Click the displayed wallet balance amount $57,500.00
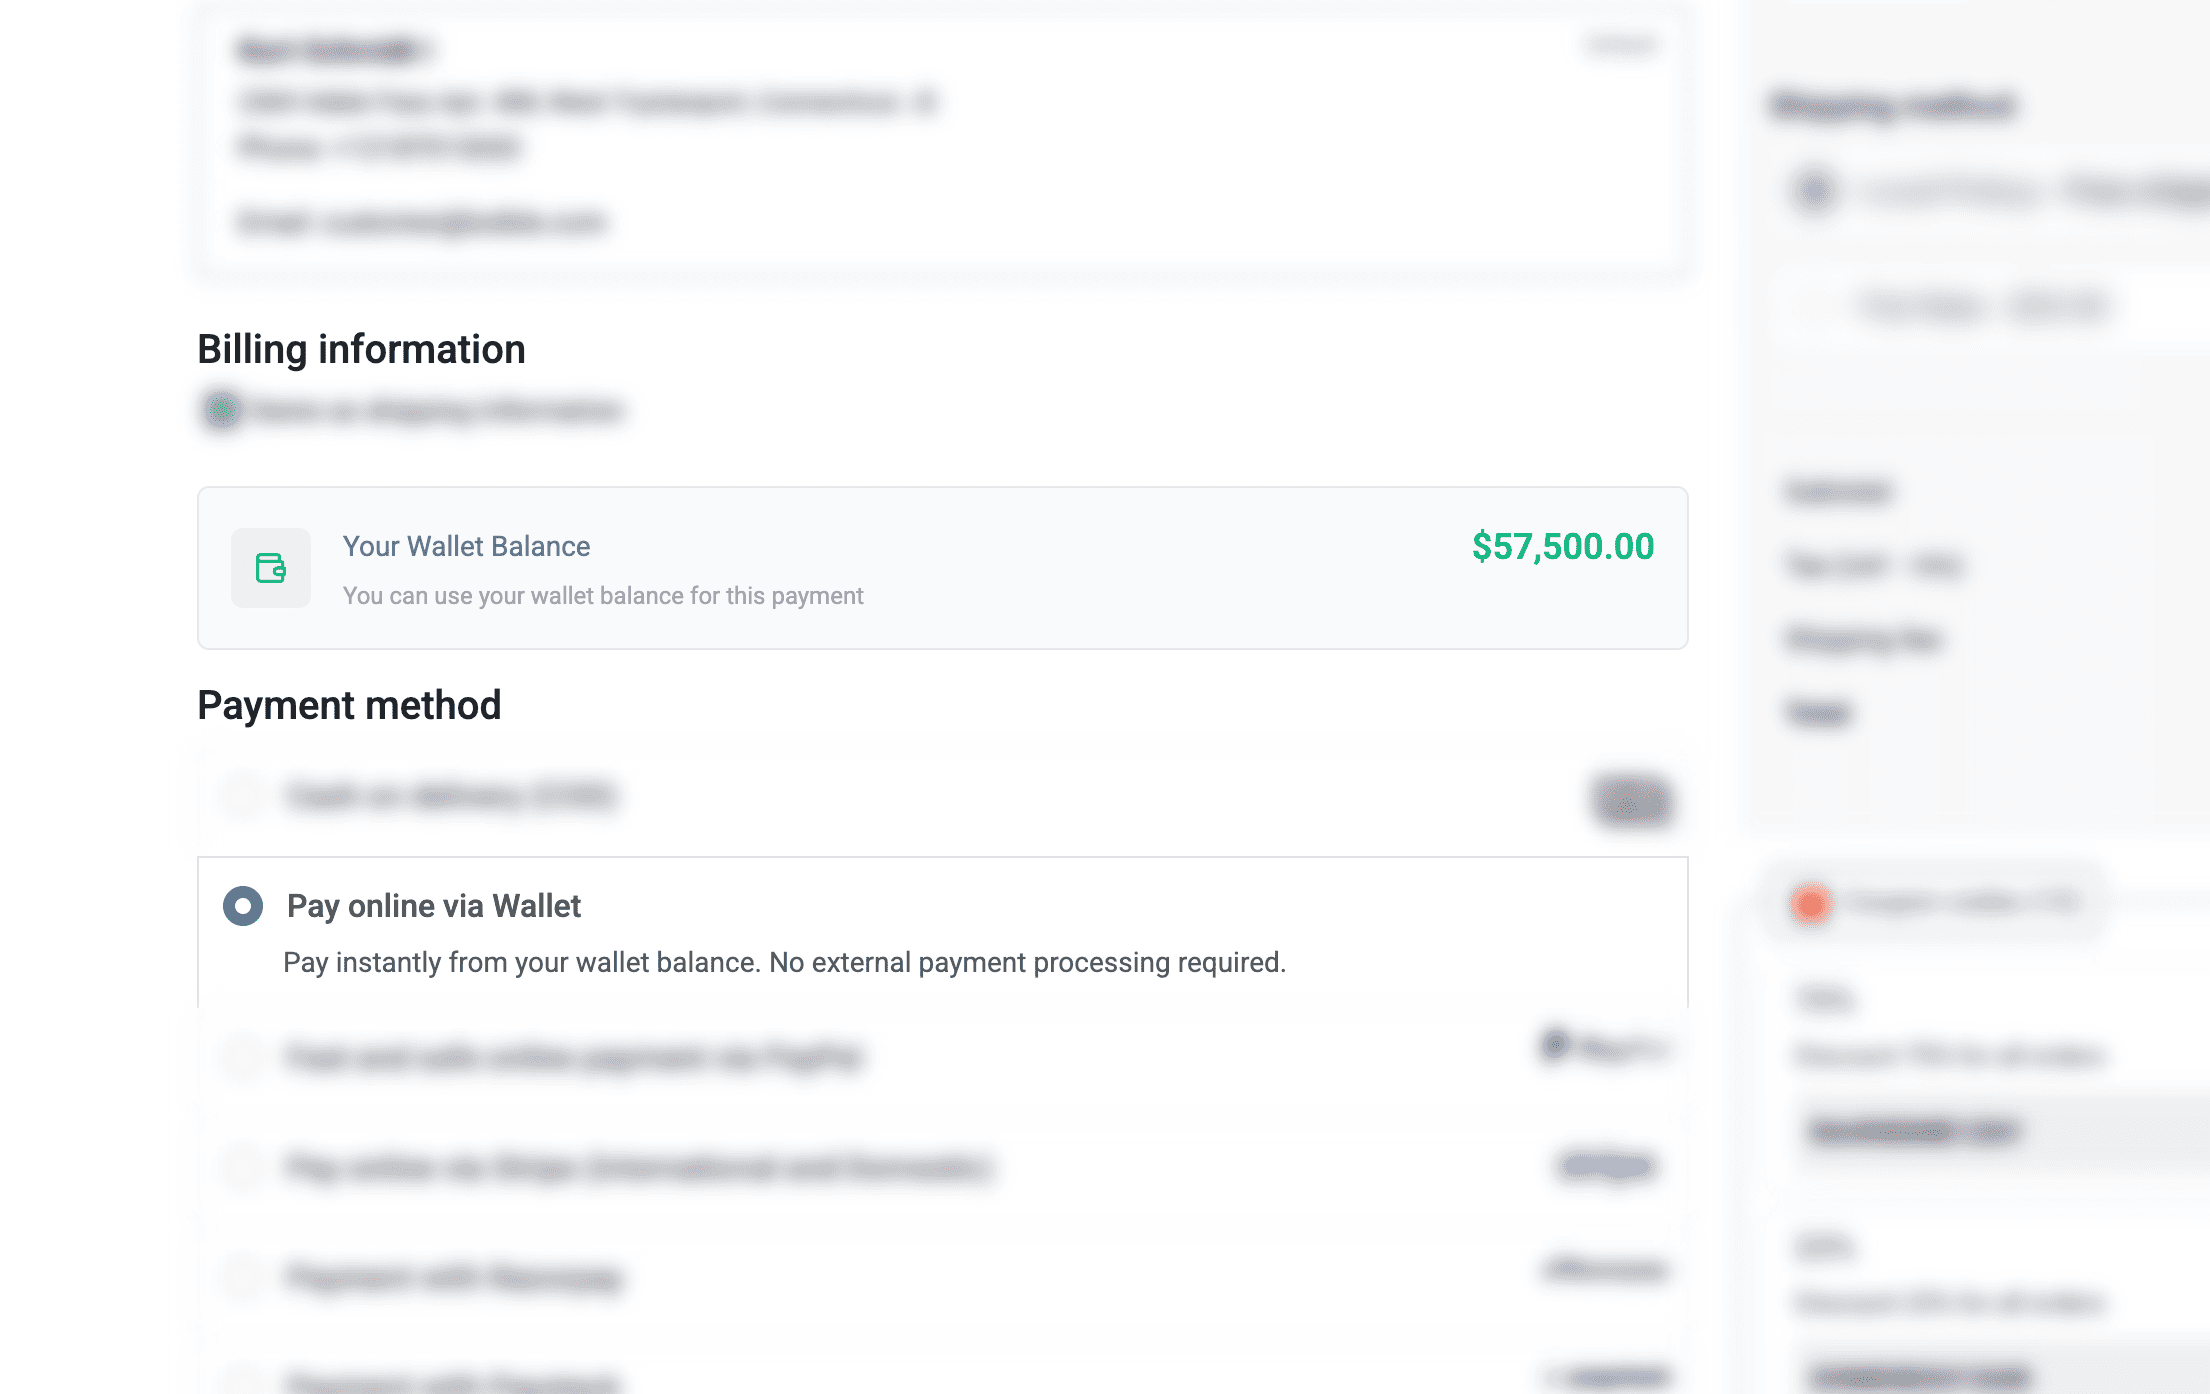2210x1394 pixels. click(x=1563, y=547)
